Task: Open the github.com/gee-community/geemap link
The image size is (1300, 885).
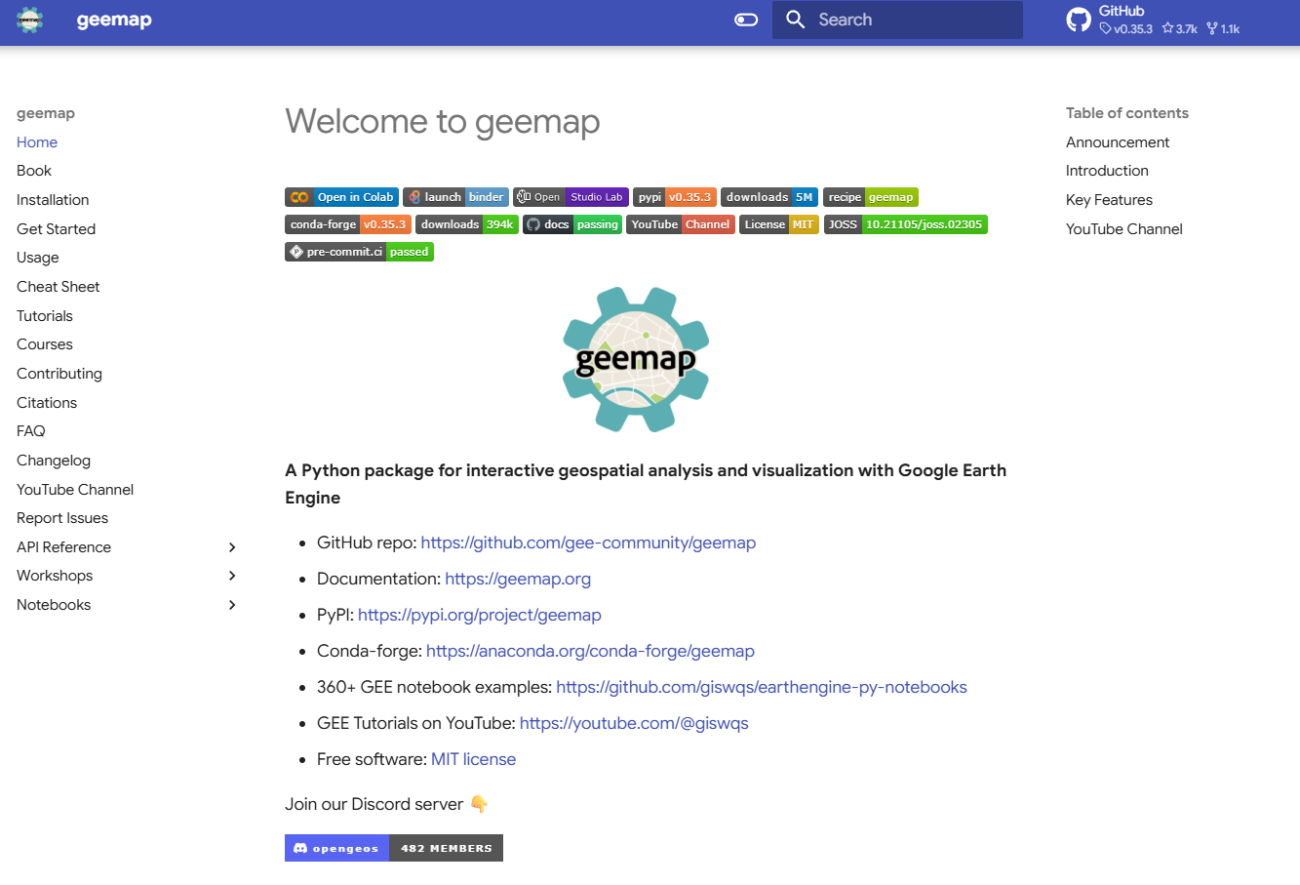Action: [x=588, y=543]
